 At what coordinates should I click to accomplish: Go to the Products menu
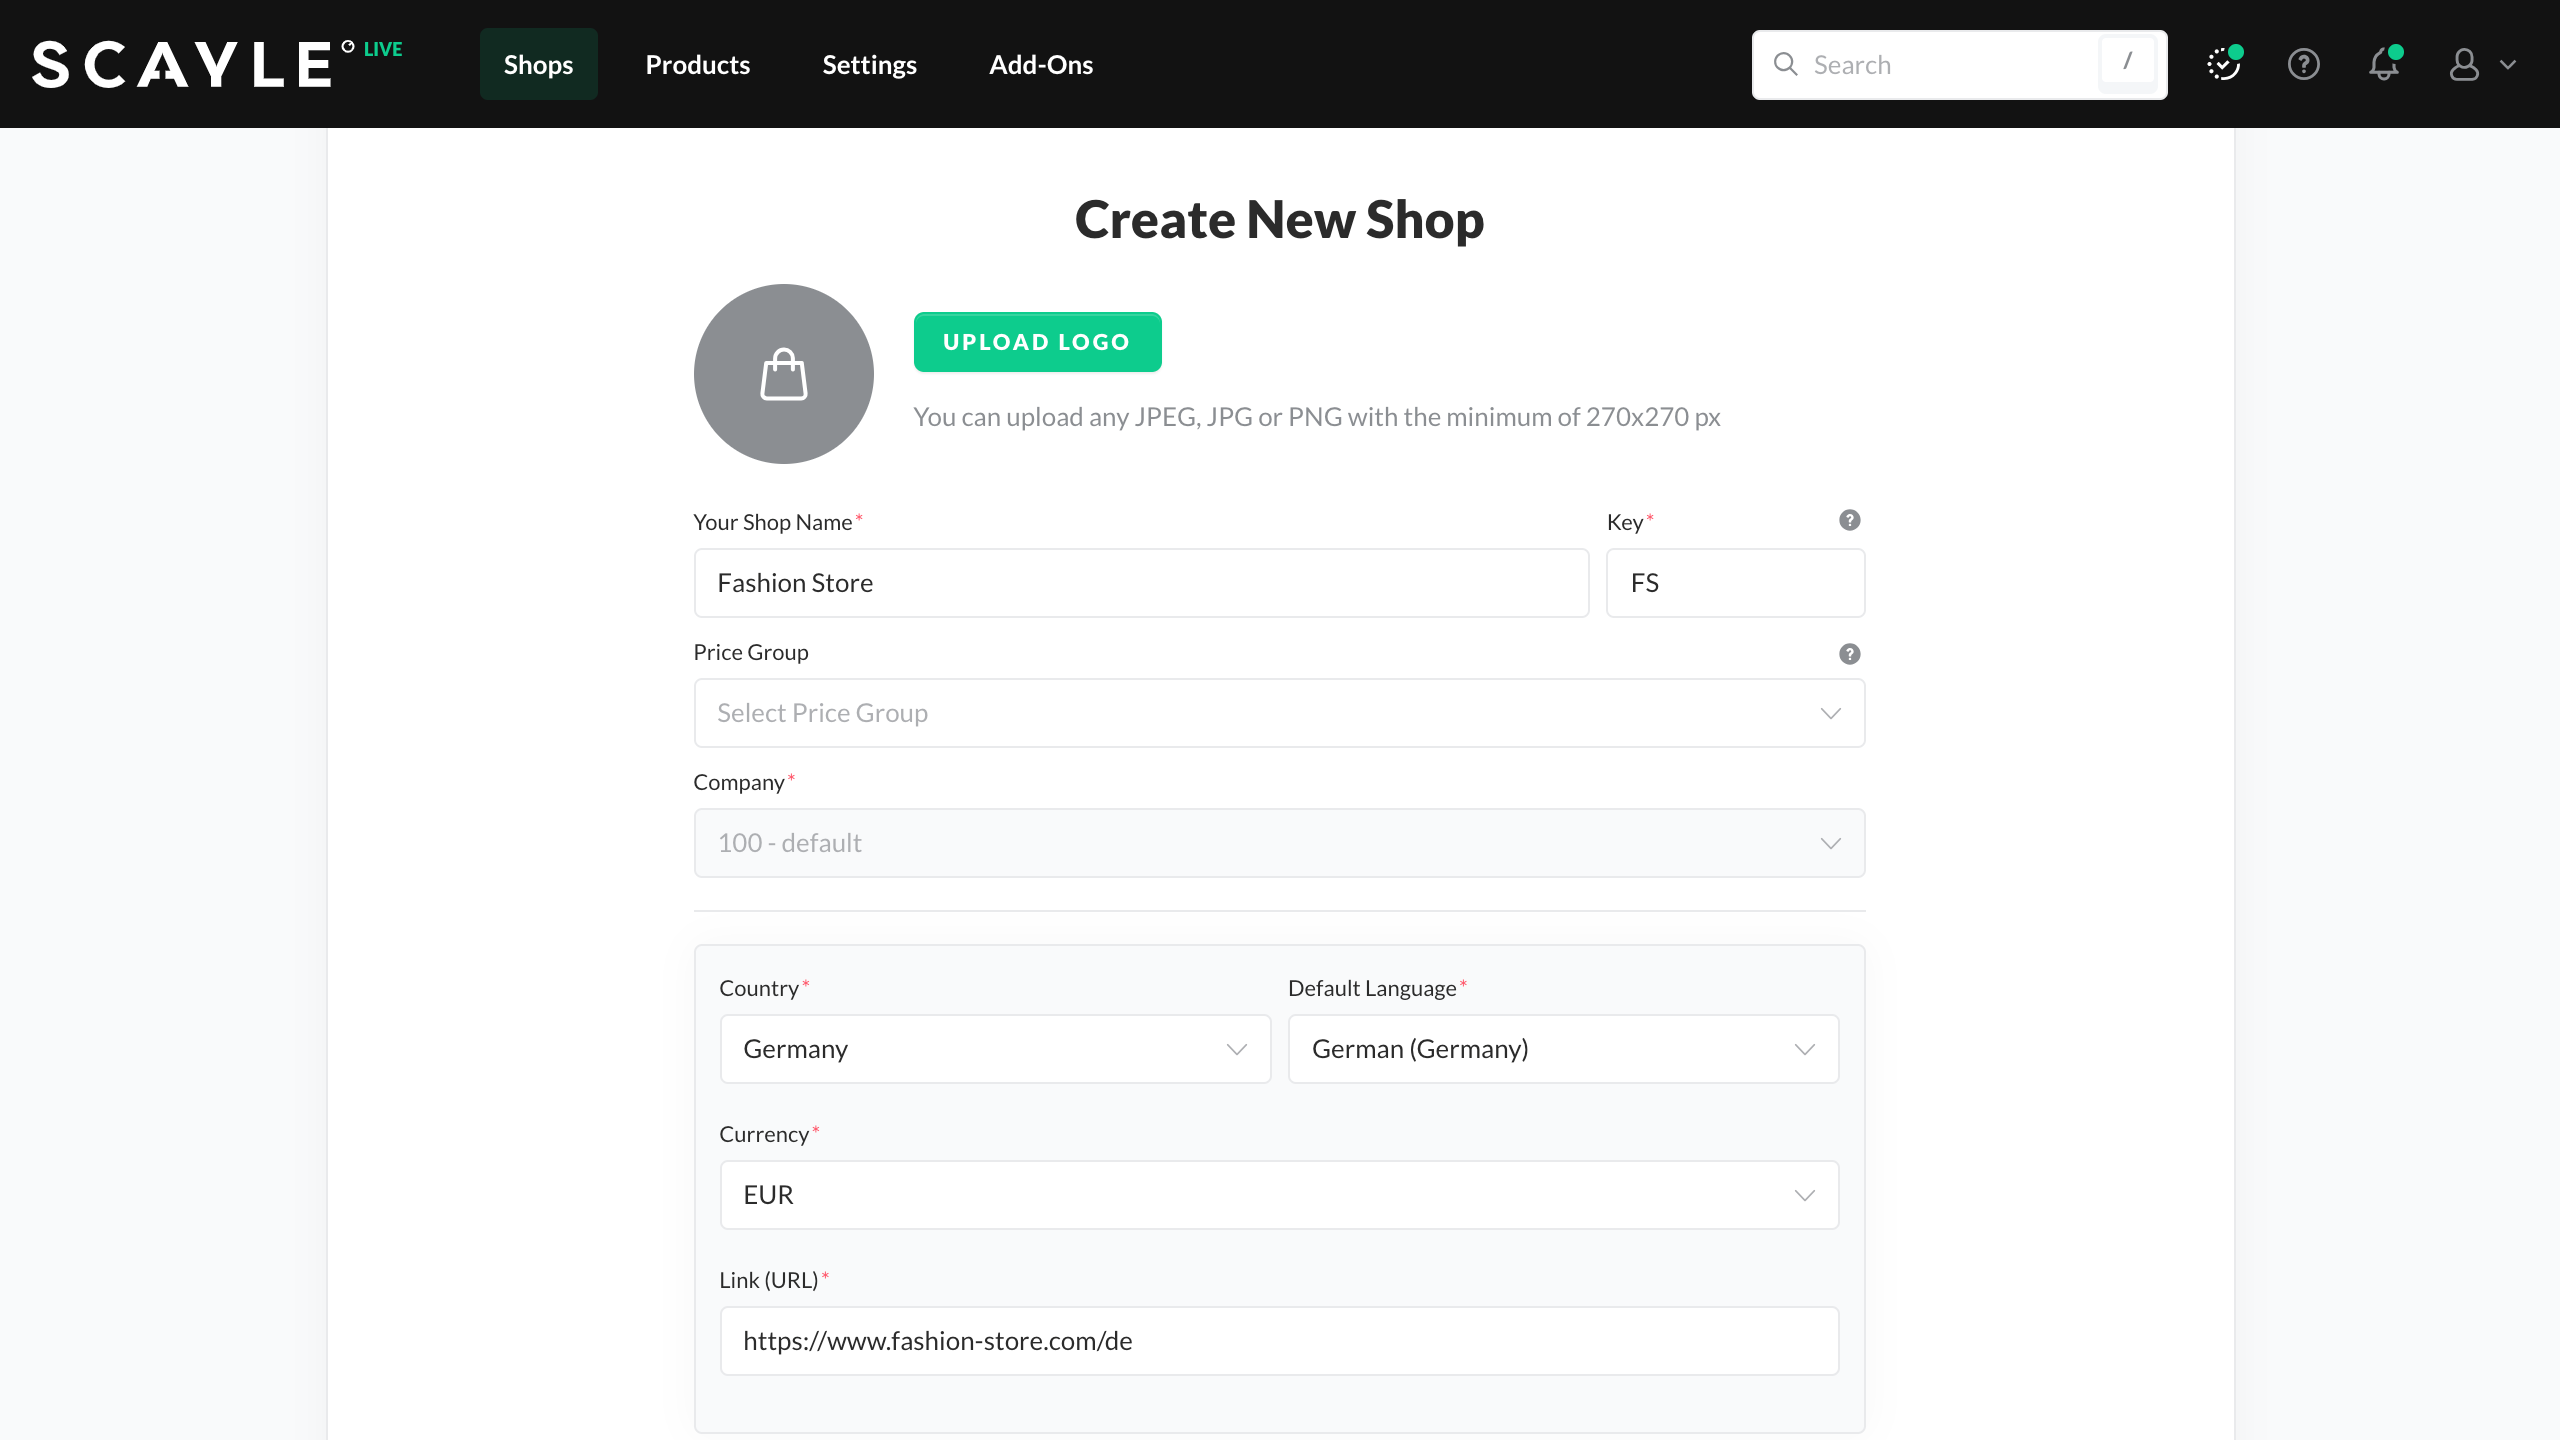pos(697,64)
